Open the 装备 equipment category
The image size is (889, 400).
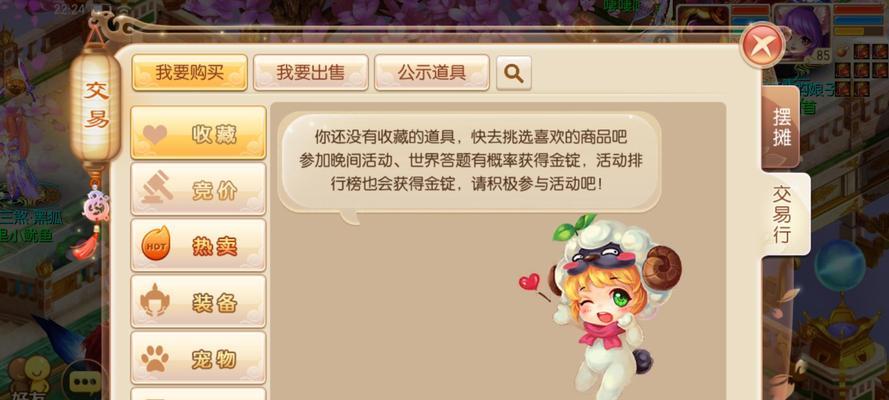[x=198, y=301]
